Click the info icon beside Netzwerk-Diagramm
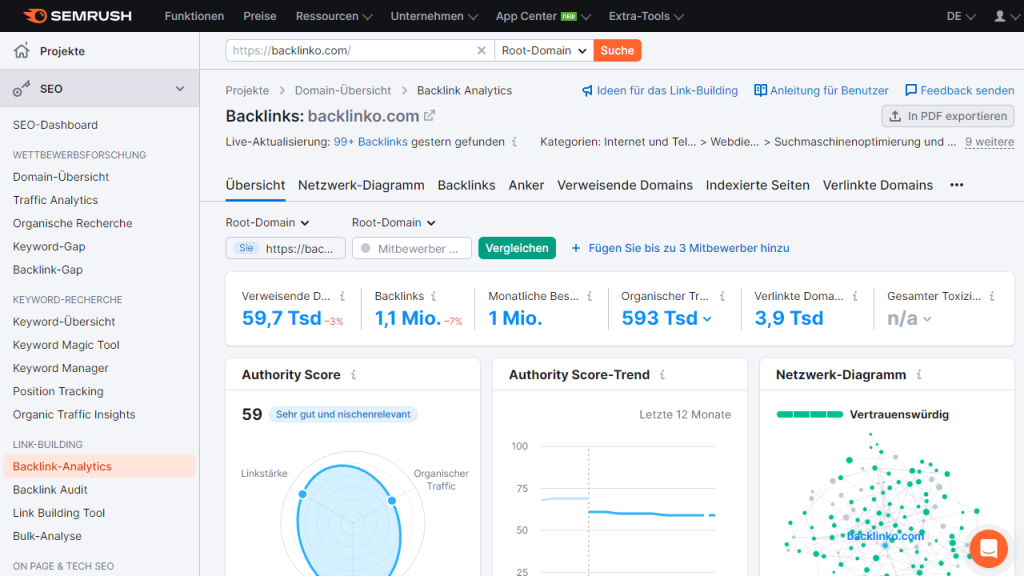 [919, 375]
